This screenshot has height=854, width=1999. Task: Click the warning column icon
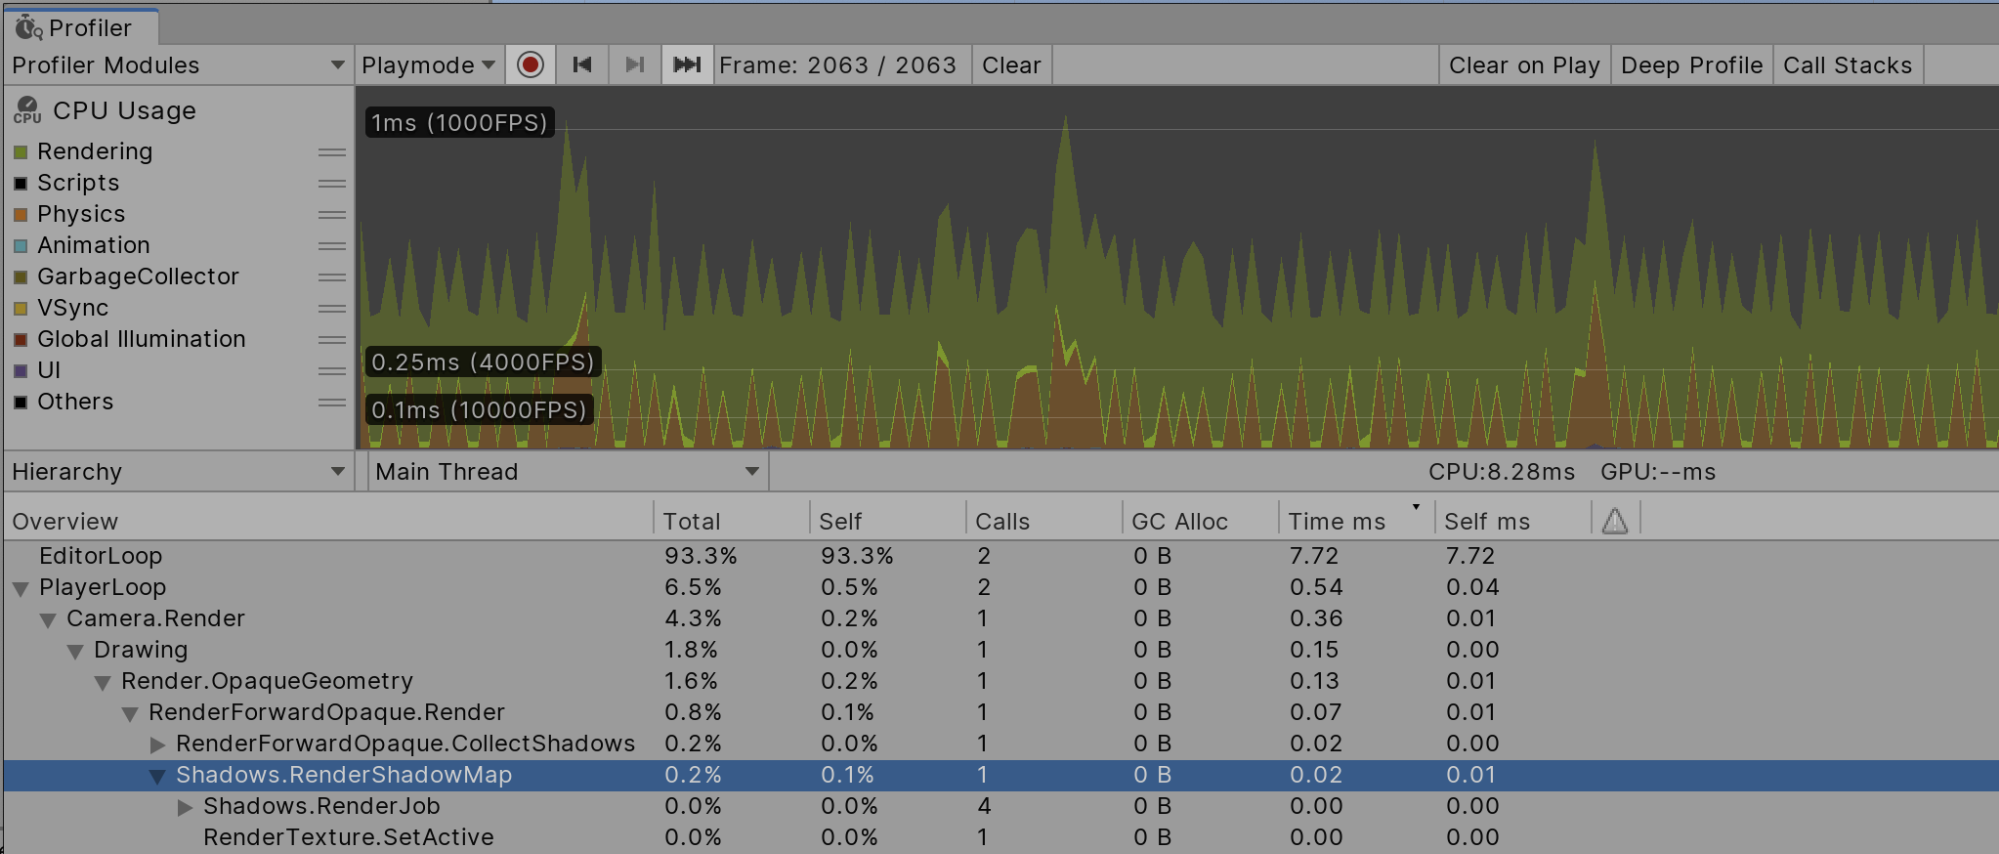(1614, 521)
